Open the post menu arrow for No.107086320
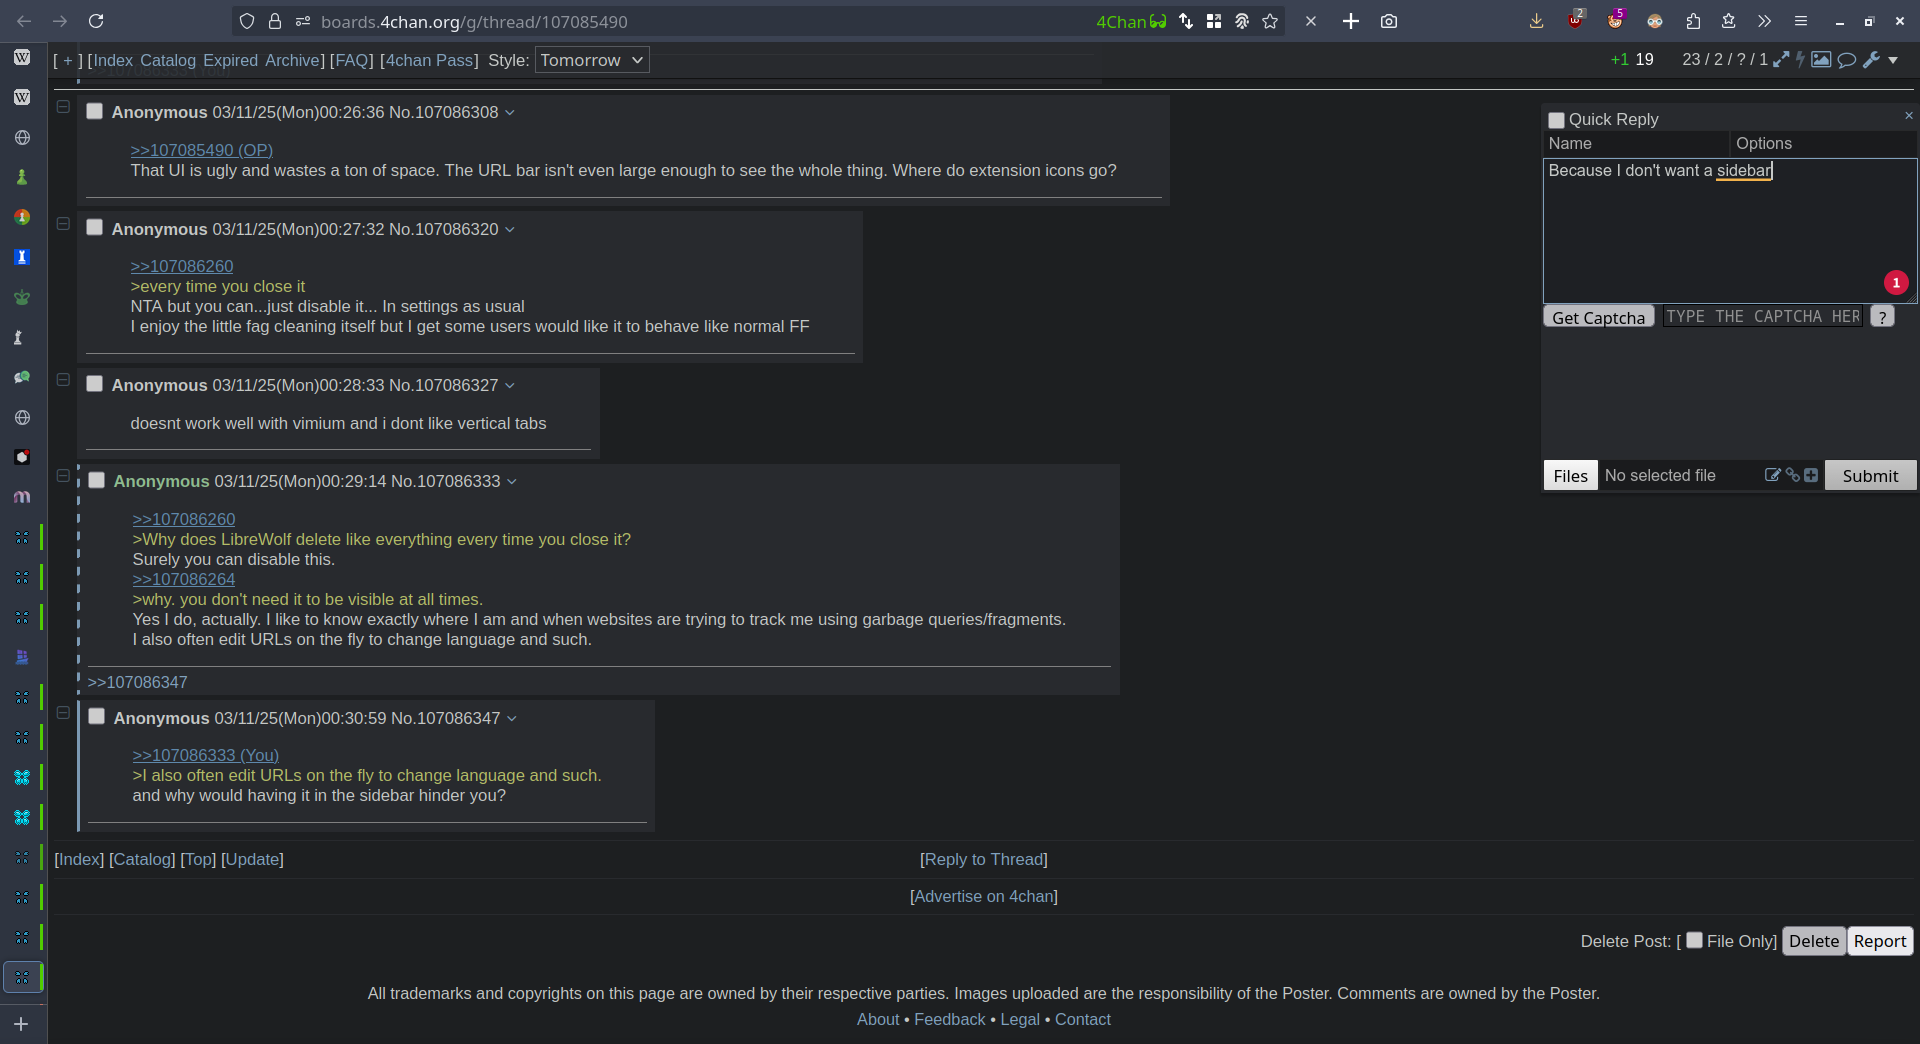The image size is (1920, 1044). point(510,230)
